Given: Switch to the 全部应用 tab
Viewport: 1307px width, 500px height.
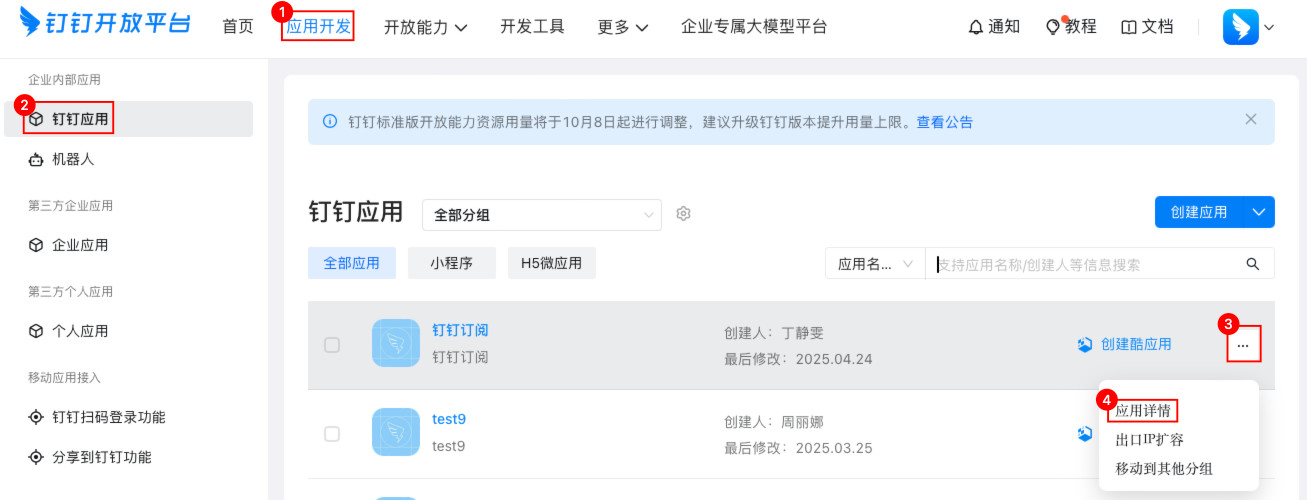Looking at the screenshot, I should (x=352, y=263).
